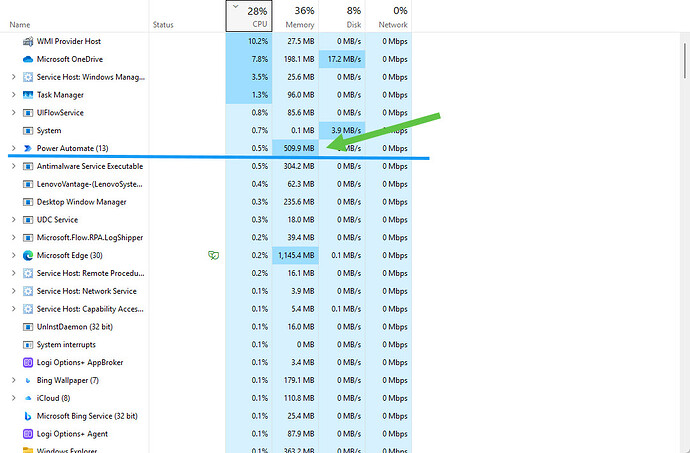Expand Service Host: Capability Acces... group
This screenshot has height=453, width=690.
pos(13,309)
